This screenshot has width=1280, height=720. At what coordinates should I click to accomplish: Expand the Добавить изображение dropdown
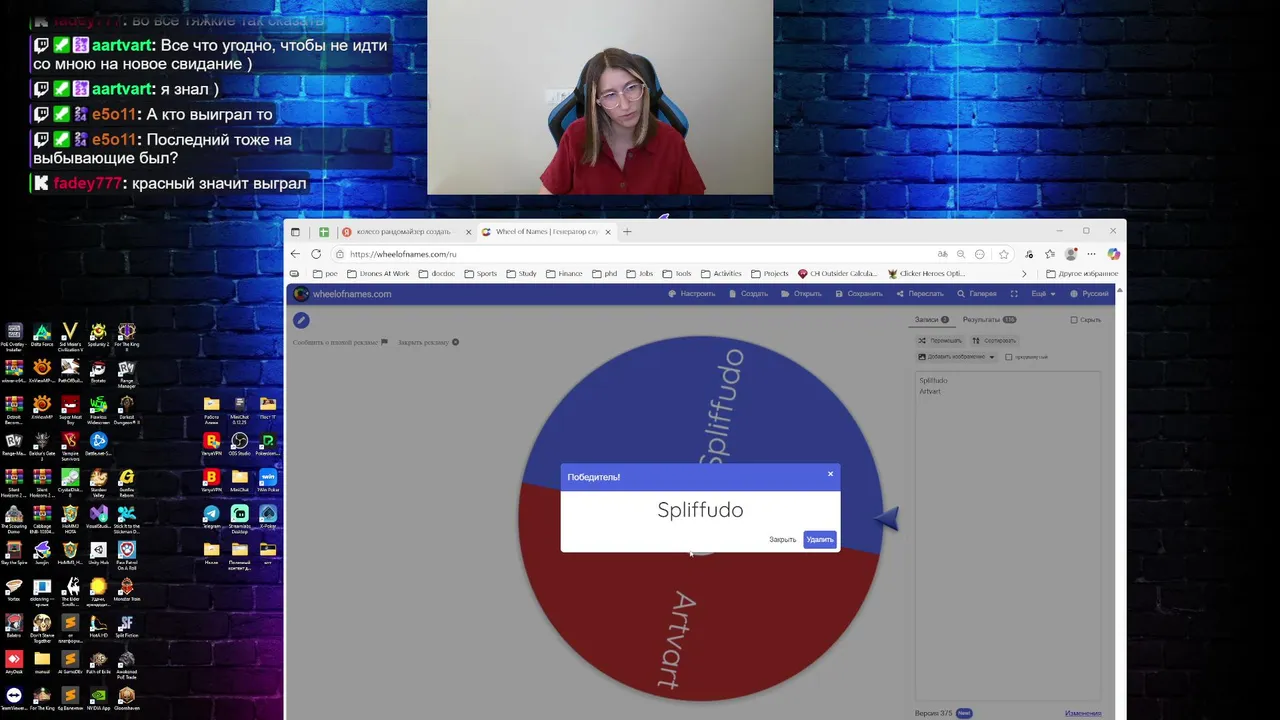pyautogui.click(x=957, y=357)
